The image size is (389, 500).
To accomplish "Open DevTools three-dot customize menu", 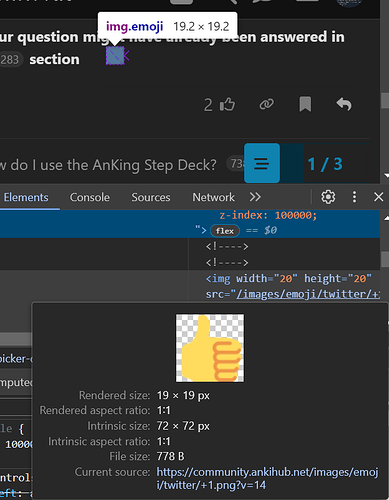I will (x=354, y=197).
